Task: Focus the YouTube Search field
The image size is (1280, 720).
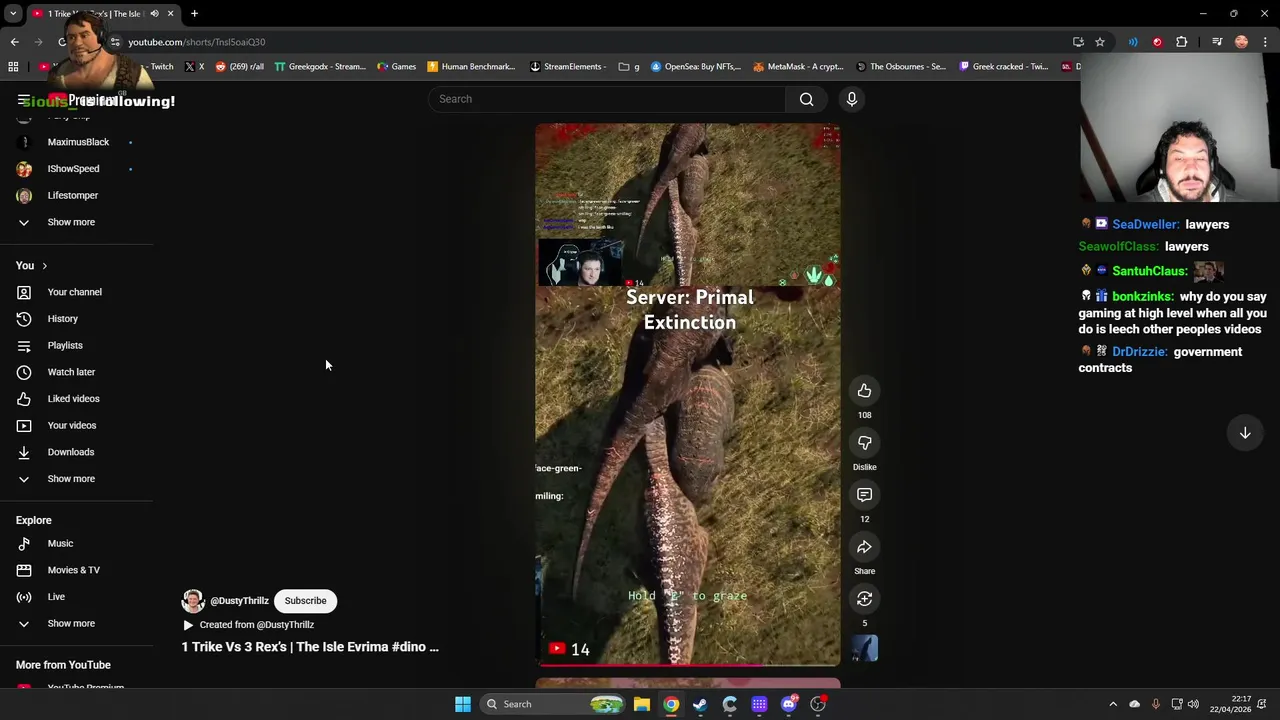Action: click(x=607, y=99)
